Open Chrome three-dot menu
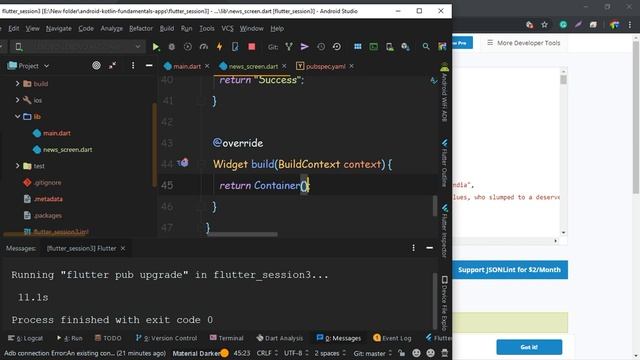The height and width of the screenshot is (360, 640). point(630,25)
